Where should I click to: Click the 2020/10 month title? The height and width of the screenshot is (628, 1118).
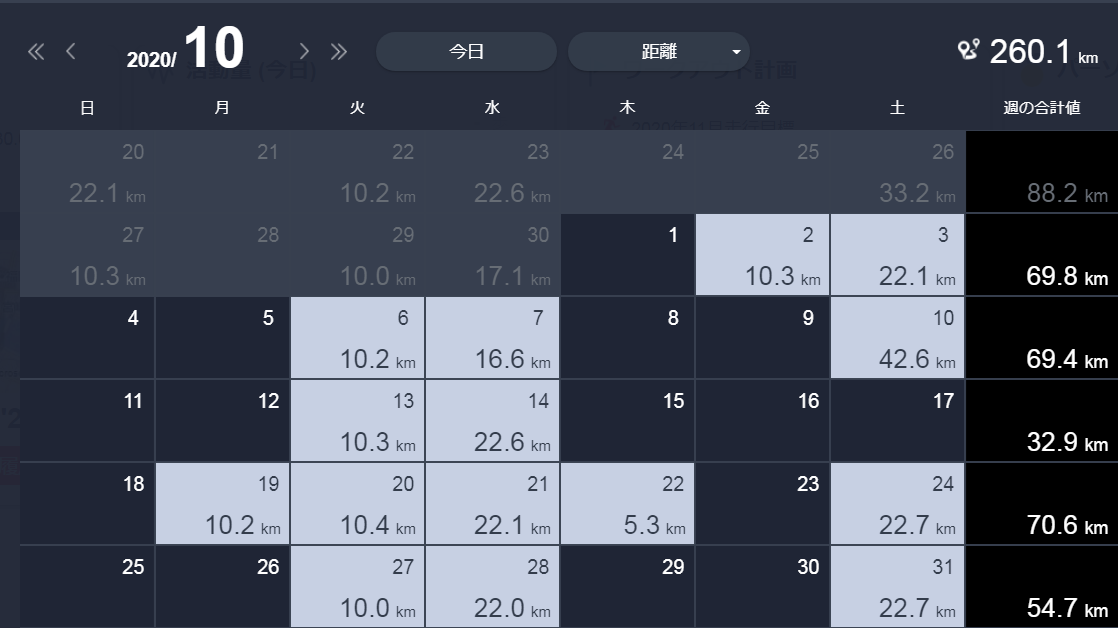click(x=187, y=50)
